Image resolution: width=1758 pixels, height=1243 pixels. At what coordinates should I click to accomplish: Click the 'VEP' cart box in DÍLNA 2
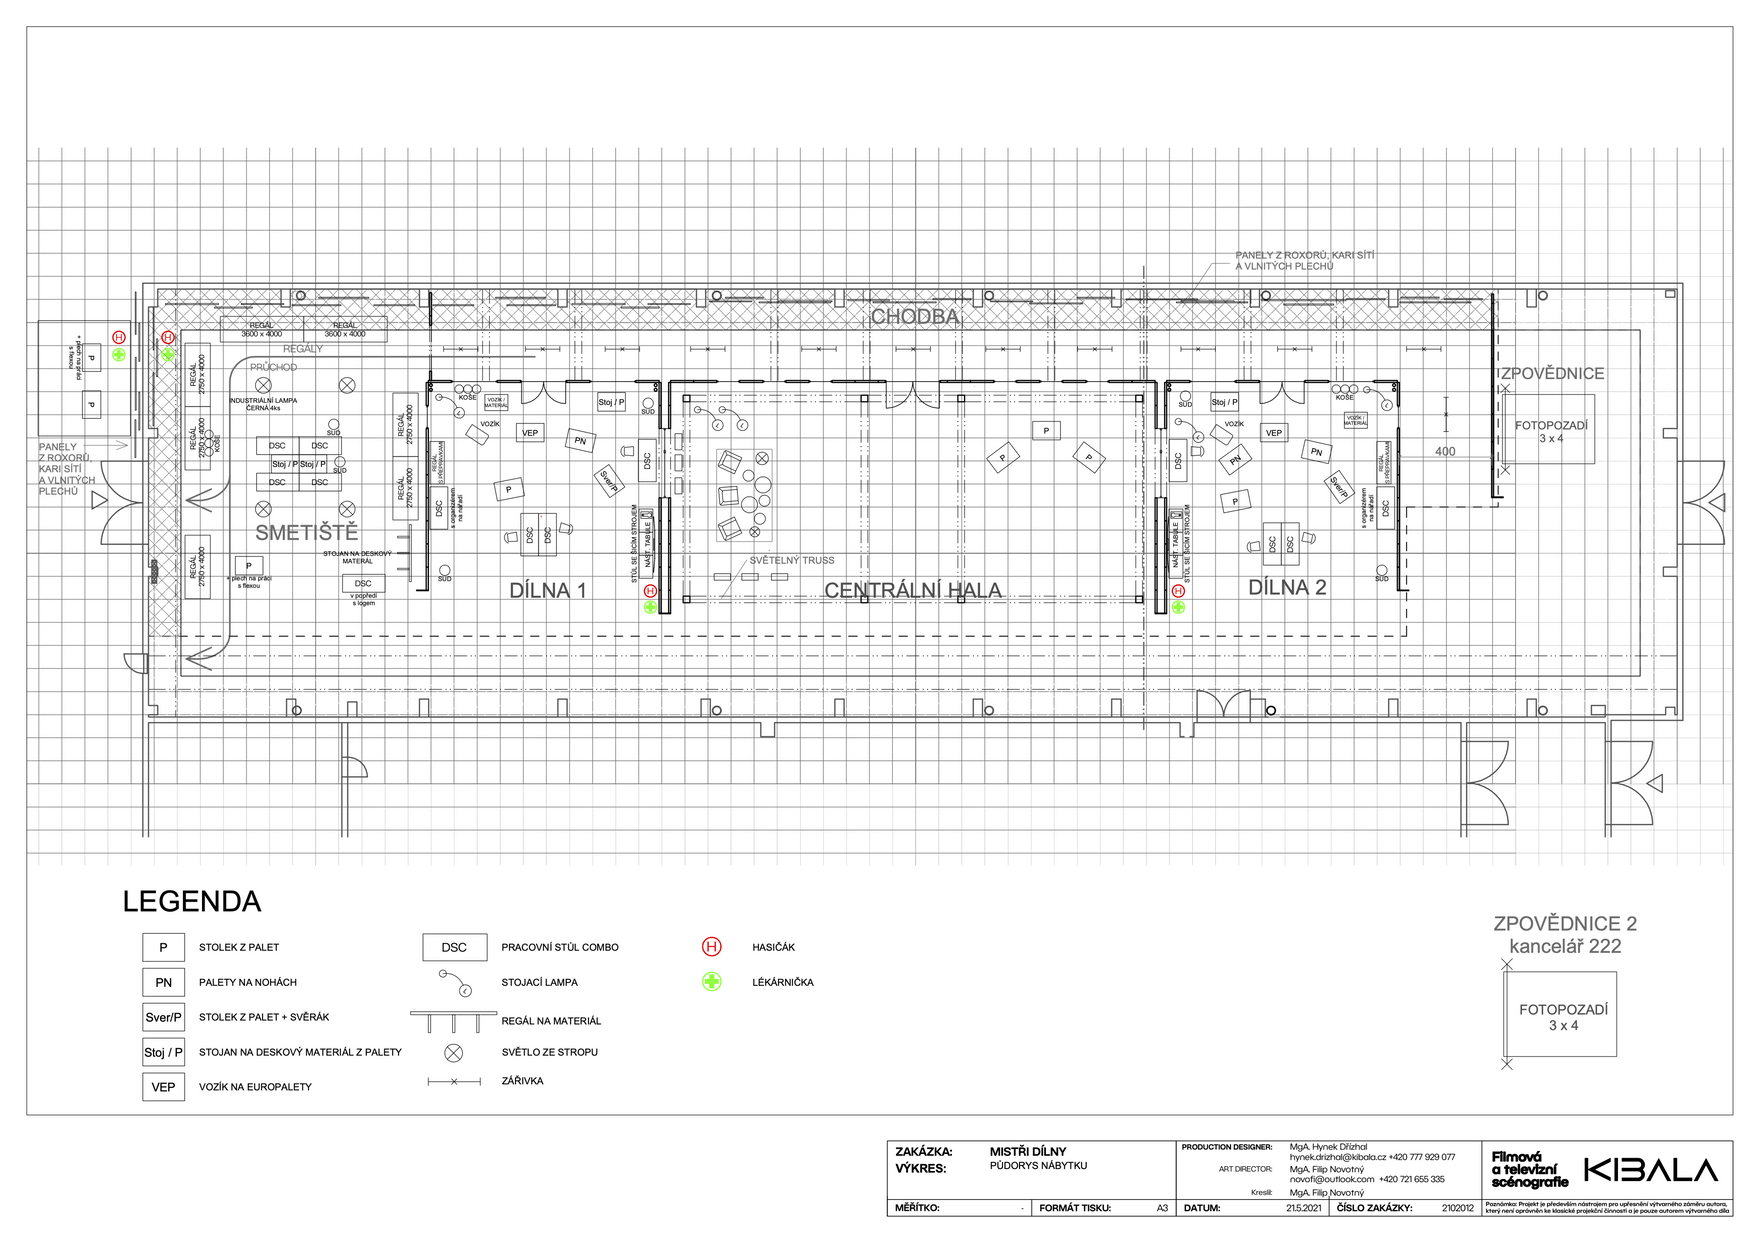pos(1273,433)
